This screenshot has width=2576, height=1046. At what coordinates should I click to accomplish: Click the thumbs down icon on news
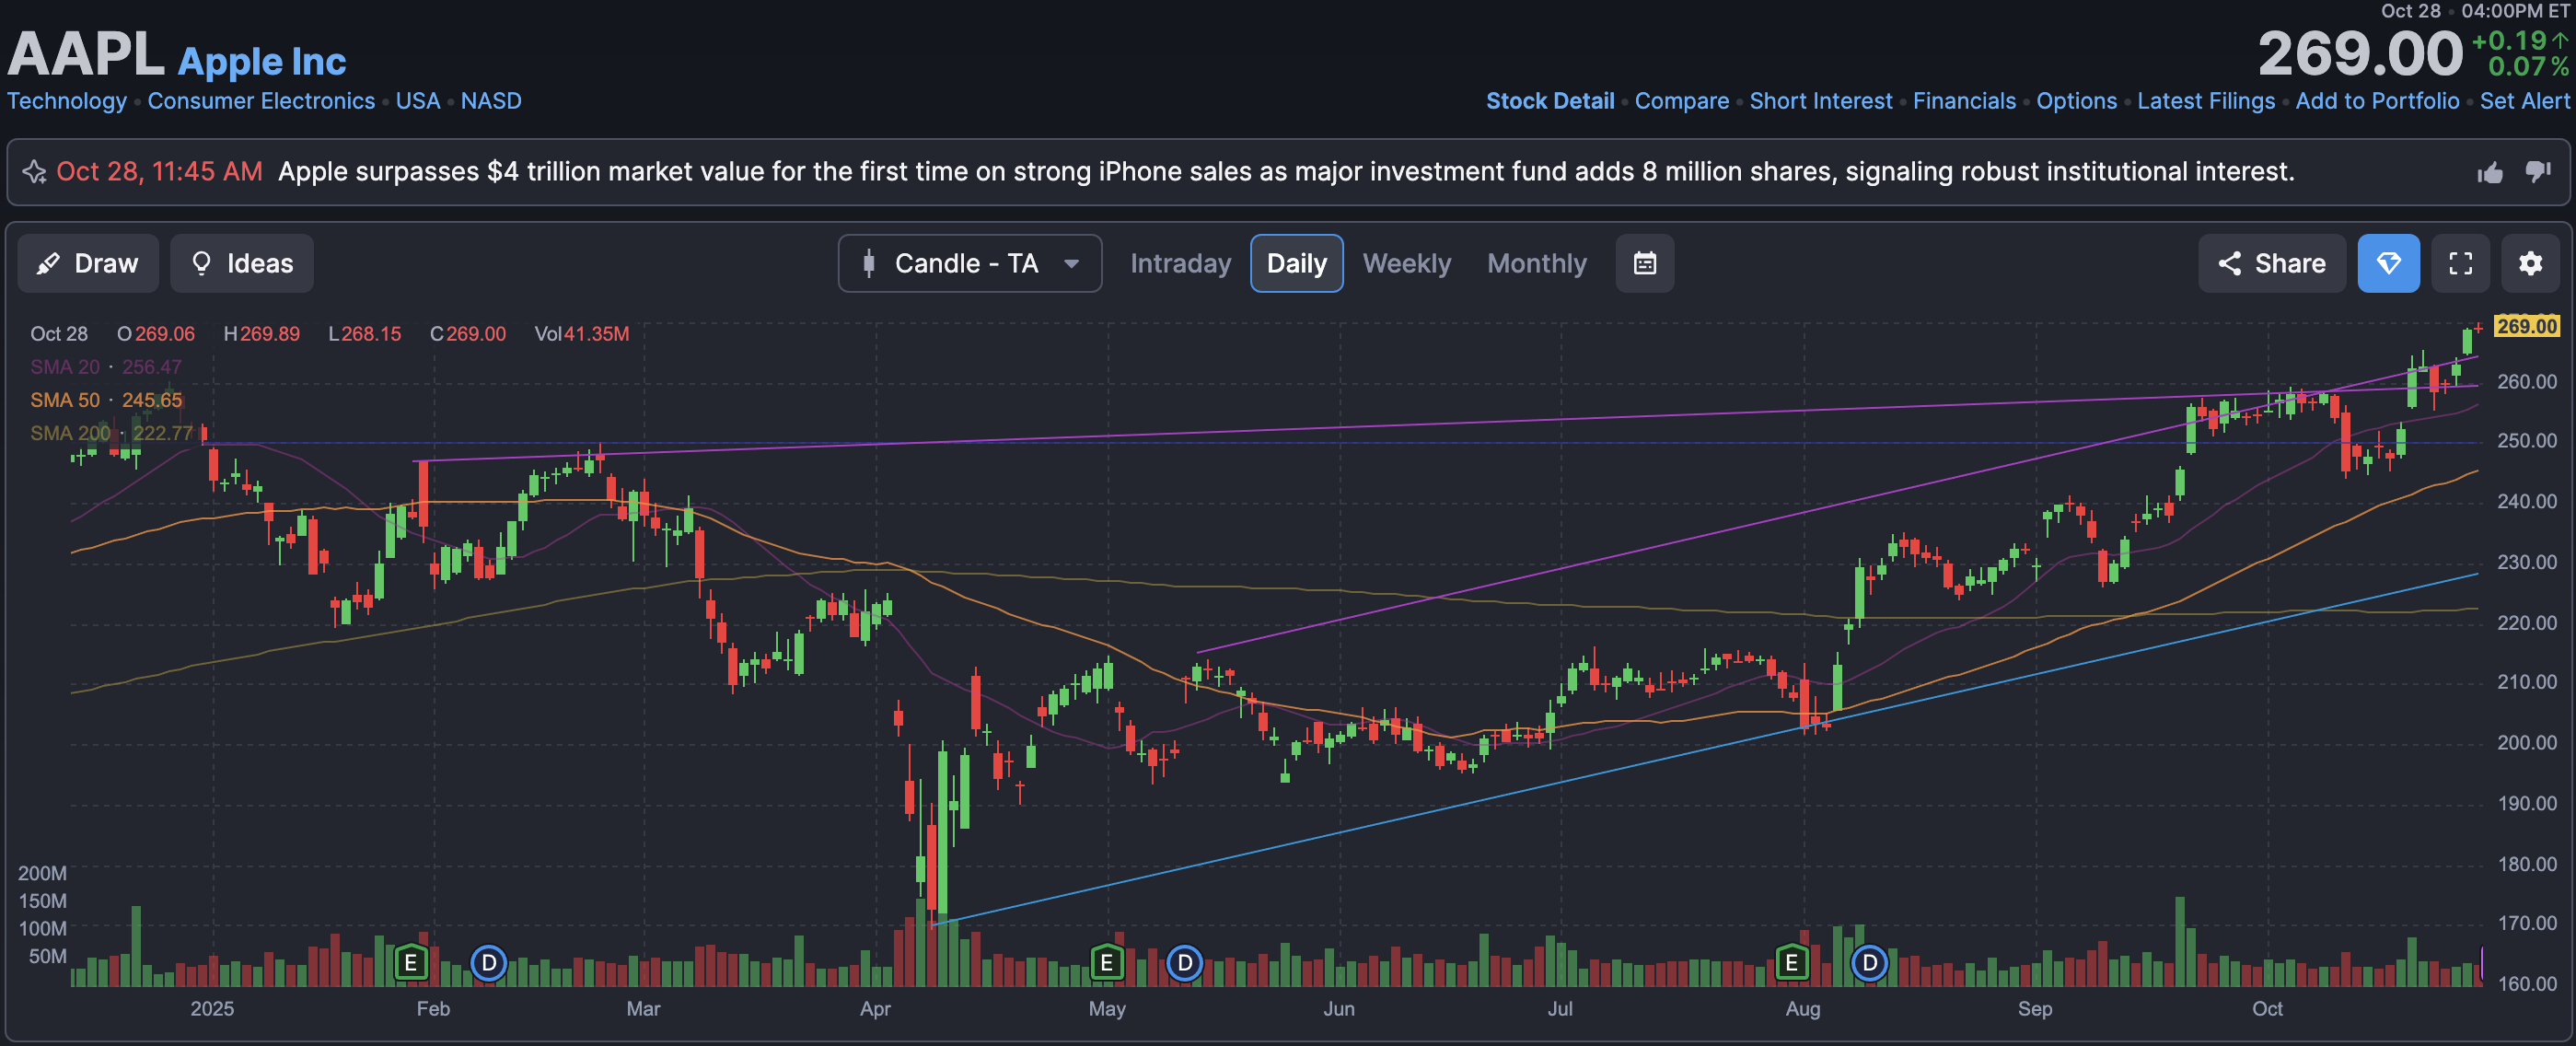pos(2538,172)
